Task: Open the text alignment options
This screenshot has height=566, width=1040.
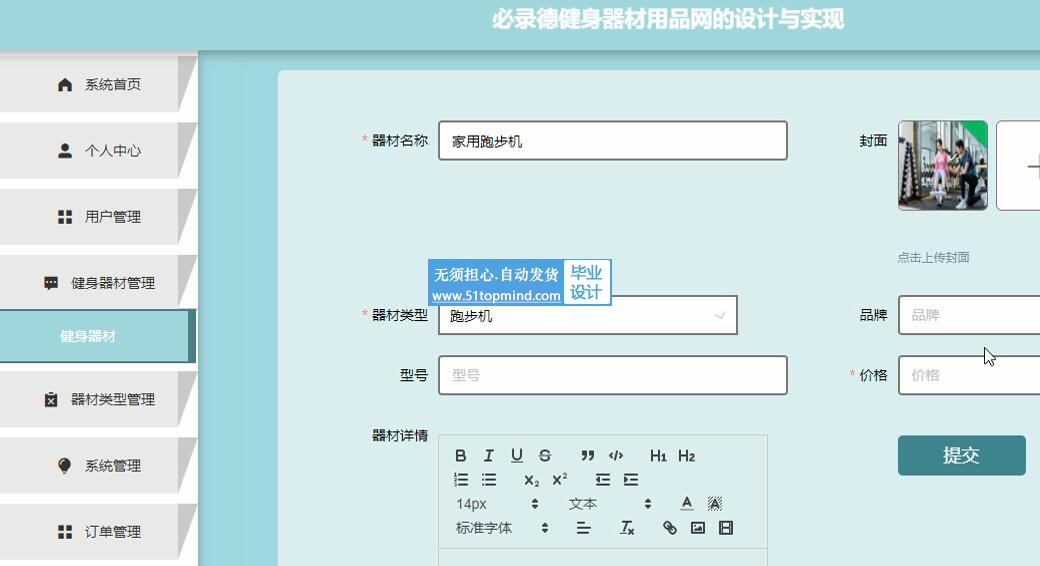Action: (x=584, y=528)
